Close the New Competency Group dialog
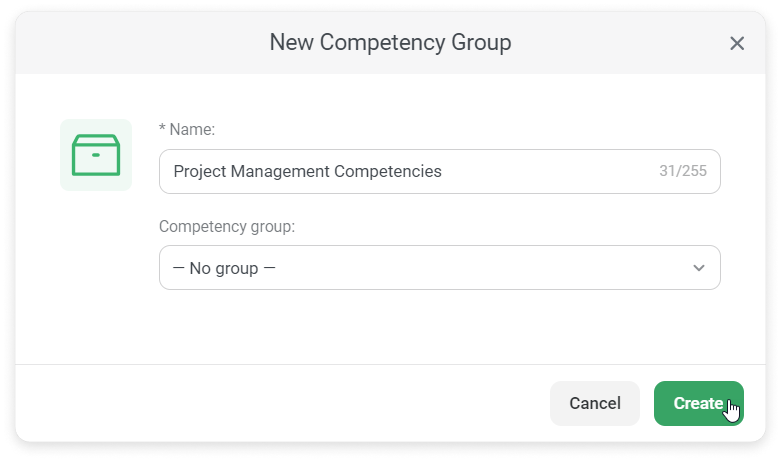This screenshot has height=461, width=781. [737, 43]
